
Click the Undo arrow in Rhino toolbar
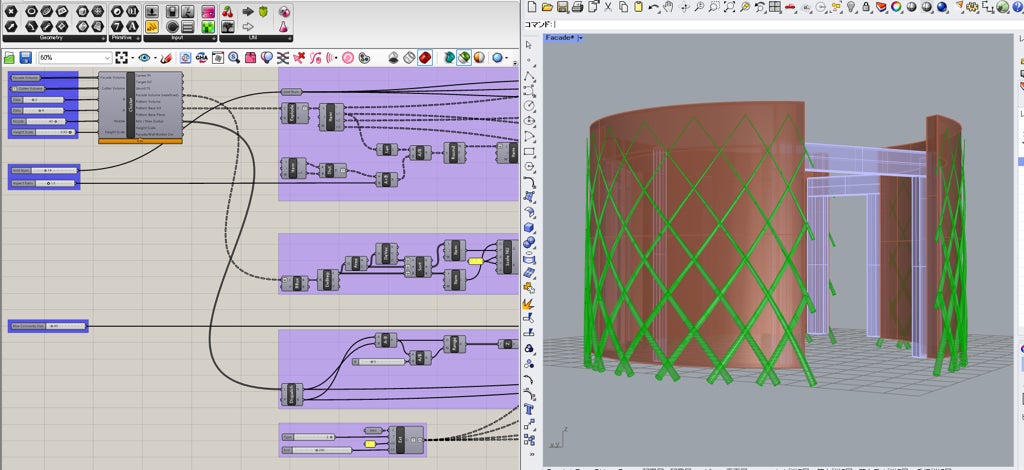click(x=653, y=8)
